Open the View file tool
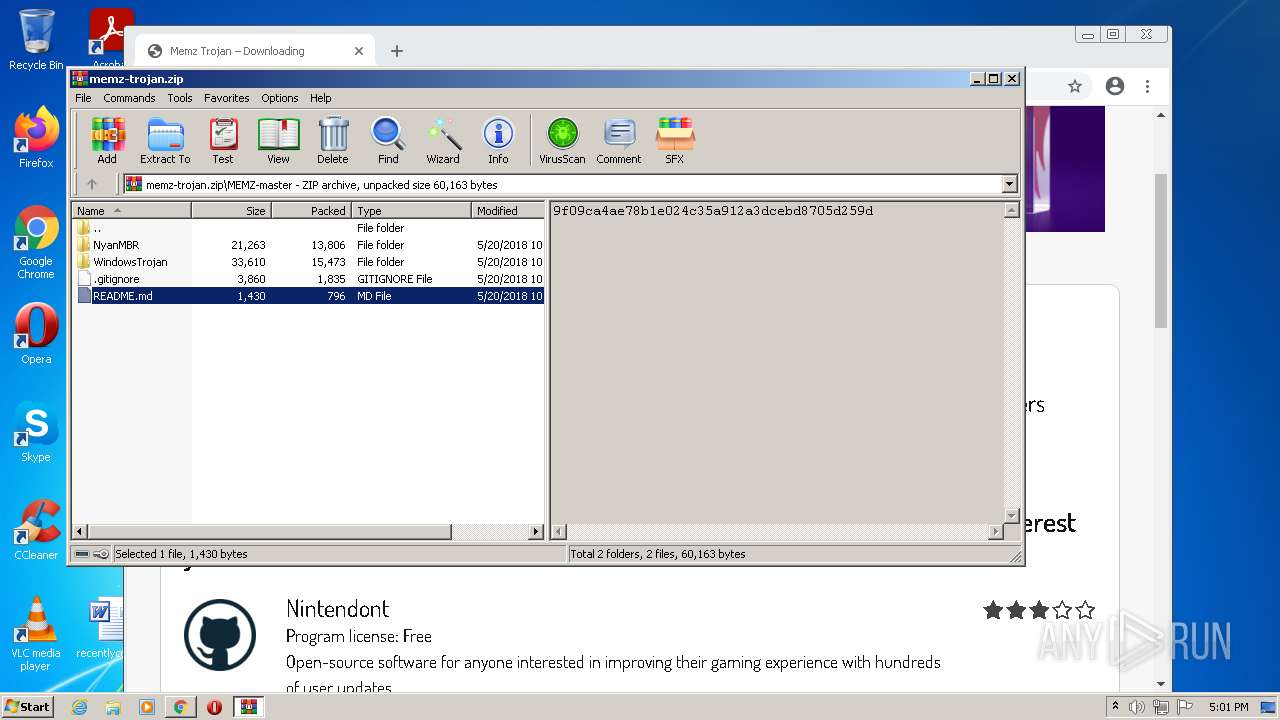The width and height of the screenshot is (1280, 720). pyautogui.click(x=278, y=140)
